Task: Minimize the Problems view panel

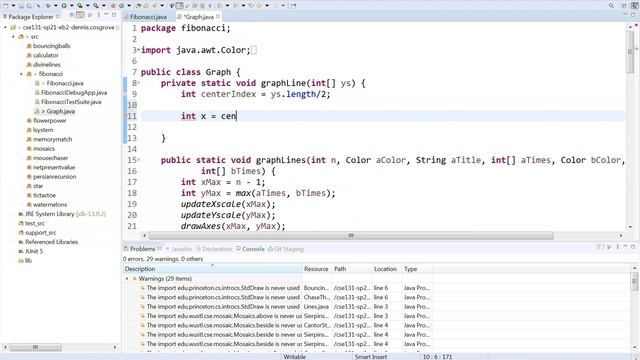Action: click(x=625, y=247)
